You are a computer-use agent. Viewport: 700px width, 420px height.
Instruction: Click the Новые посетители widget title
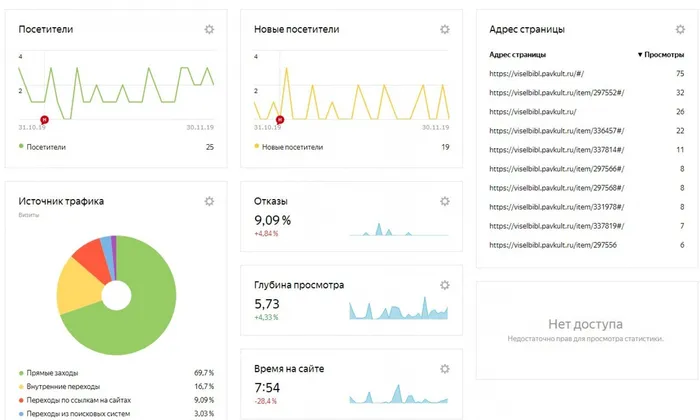click(296, 29)
